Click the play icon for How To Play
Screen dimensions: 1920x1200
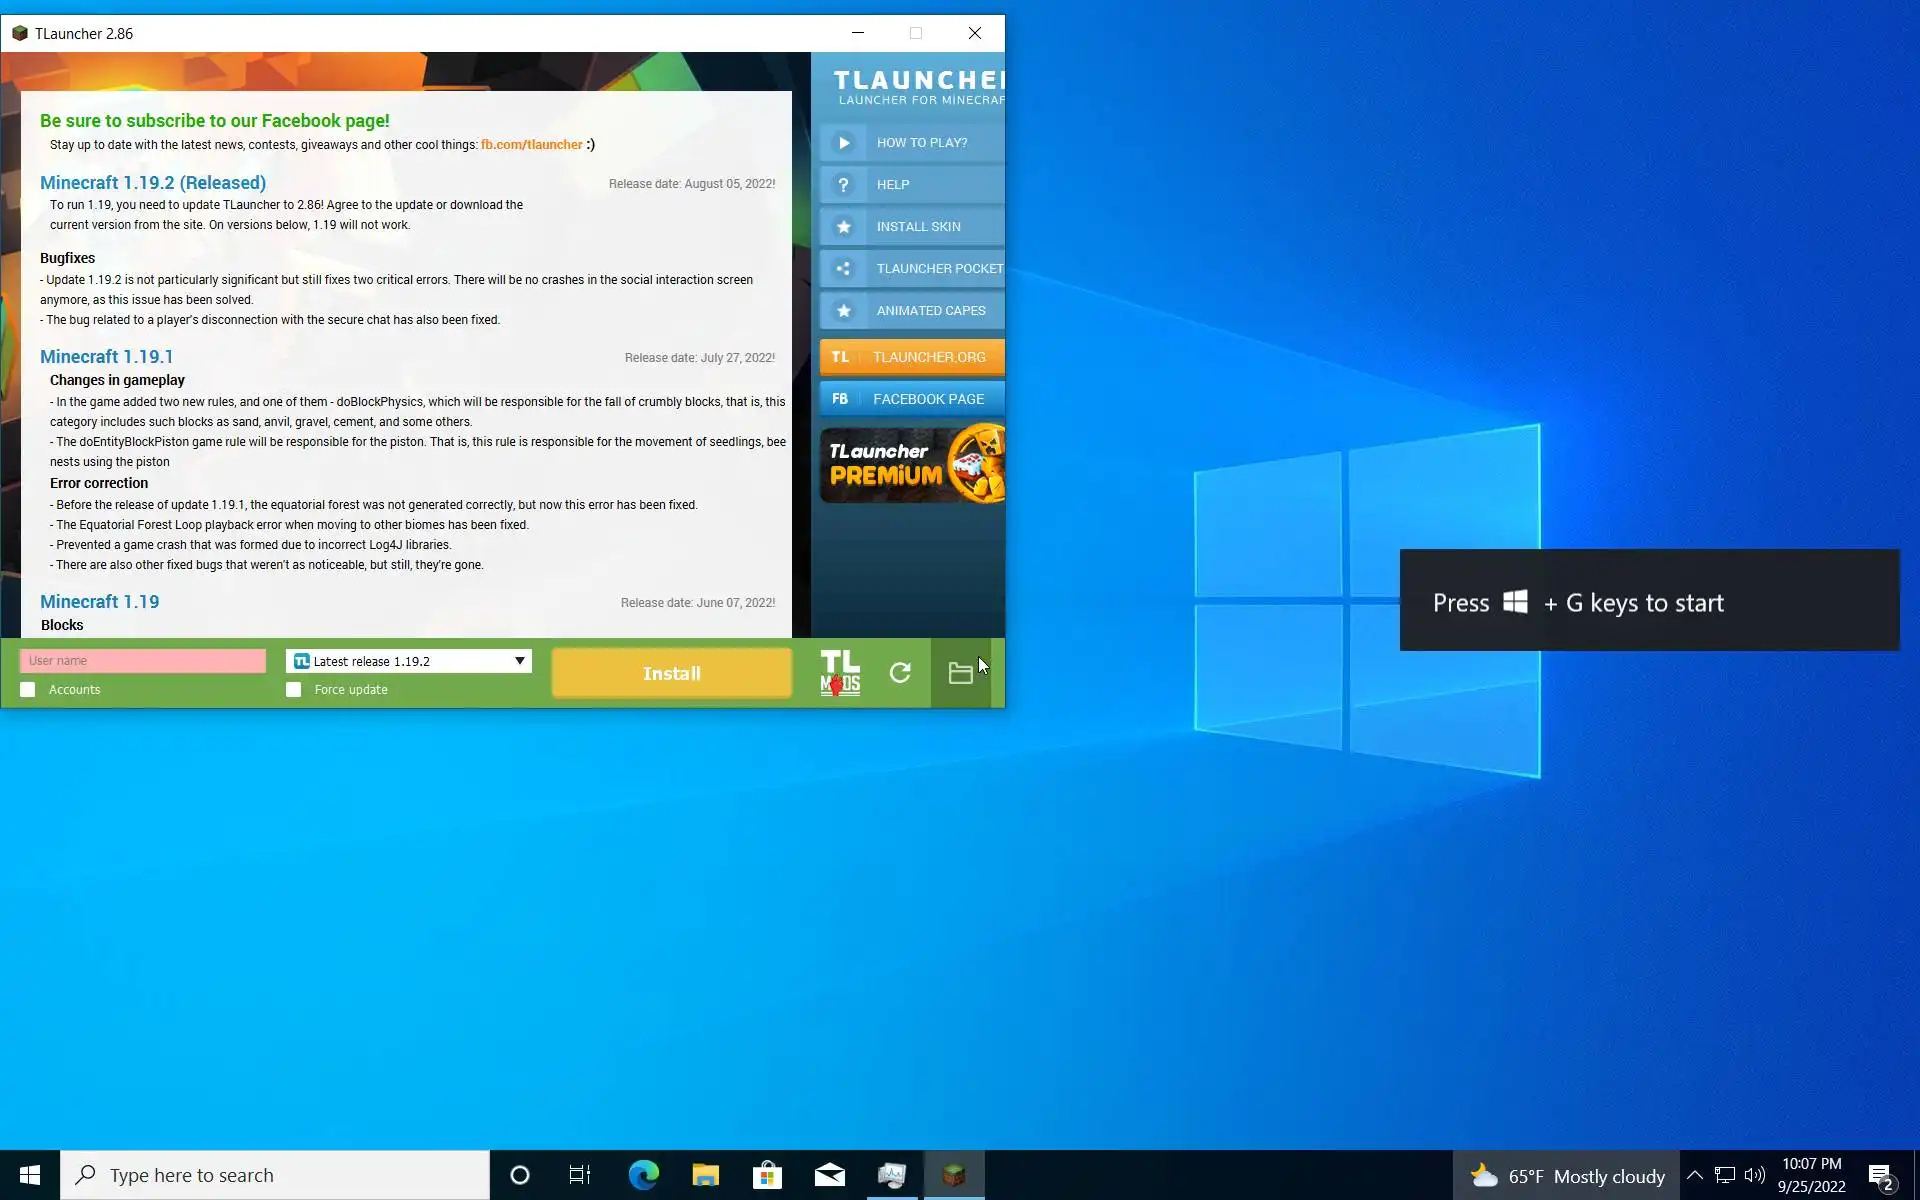tap(843, 143)
